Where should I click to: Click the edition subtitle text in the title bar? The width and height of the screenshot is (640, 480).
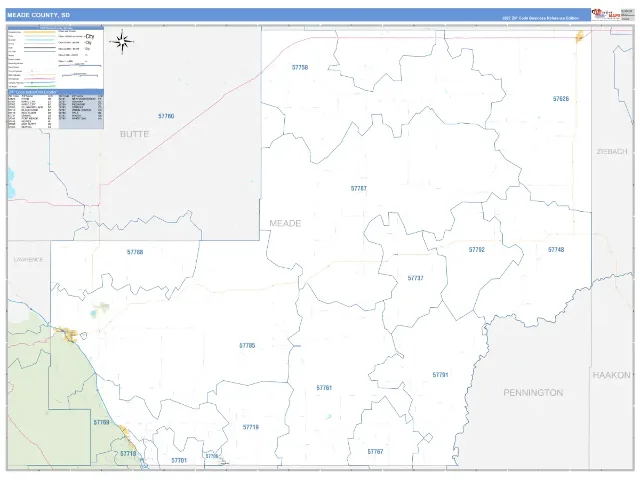click(540, 18)
